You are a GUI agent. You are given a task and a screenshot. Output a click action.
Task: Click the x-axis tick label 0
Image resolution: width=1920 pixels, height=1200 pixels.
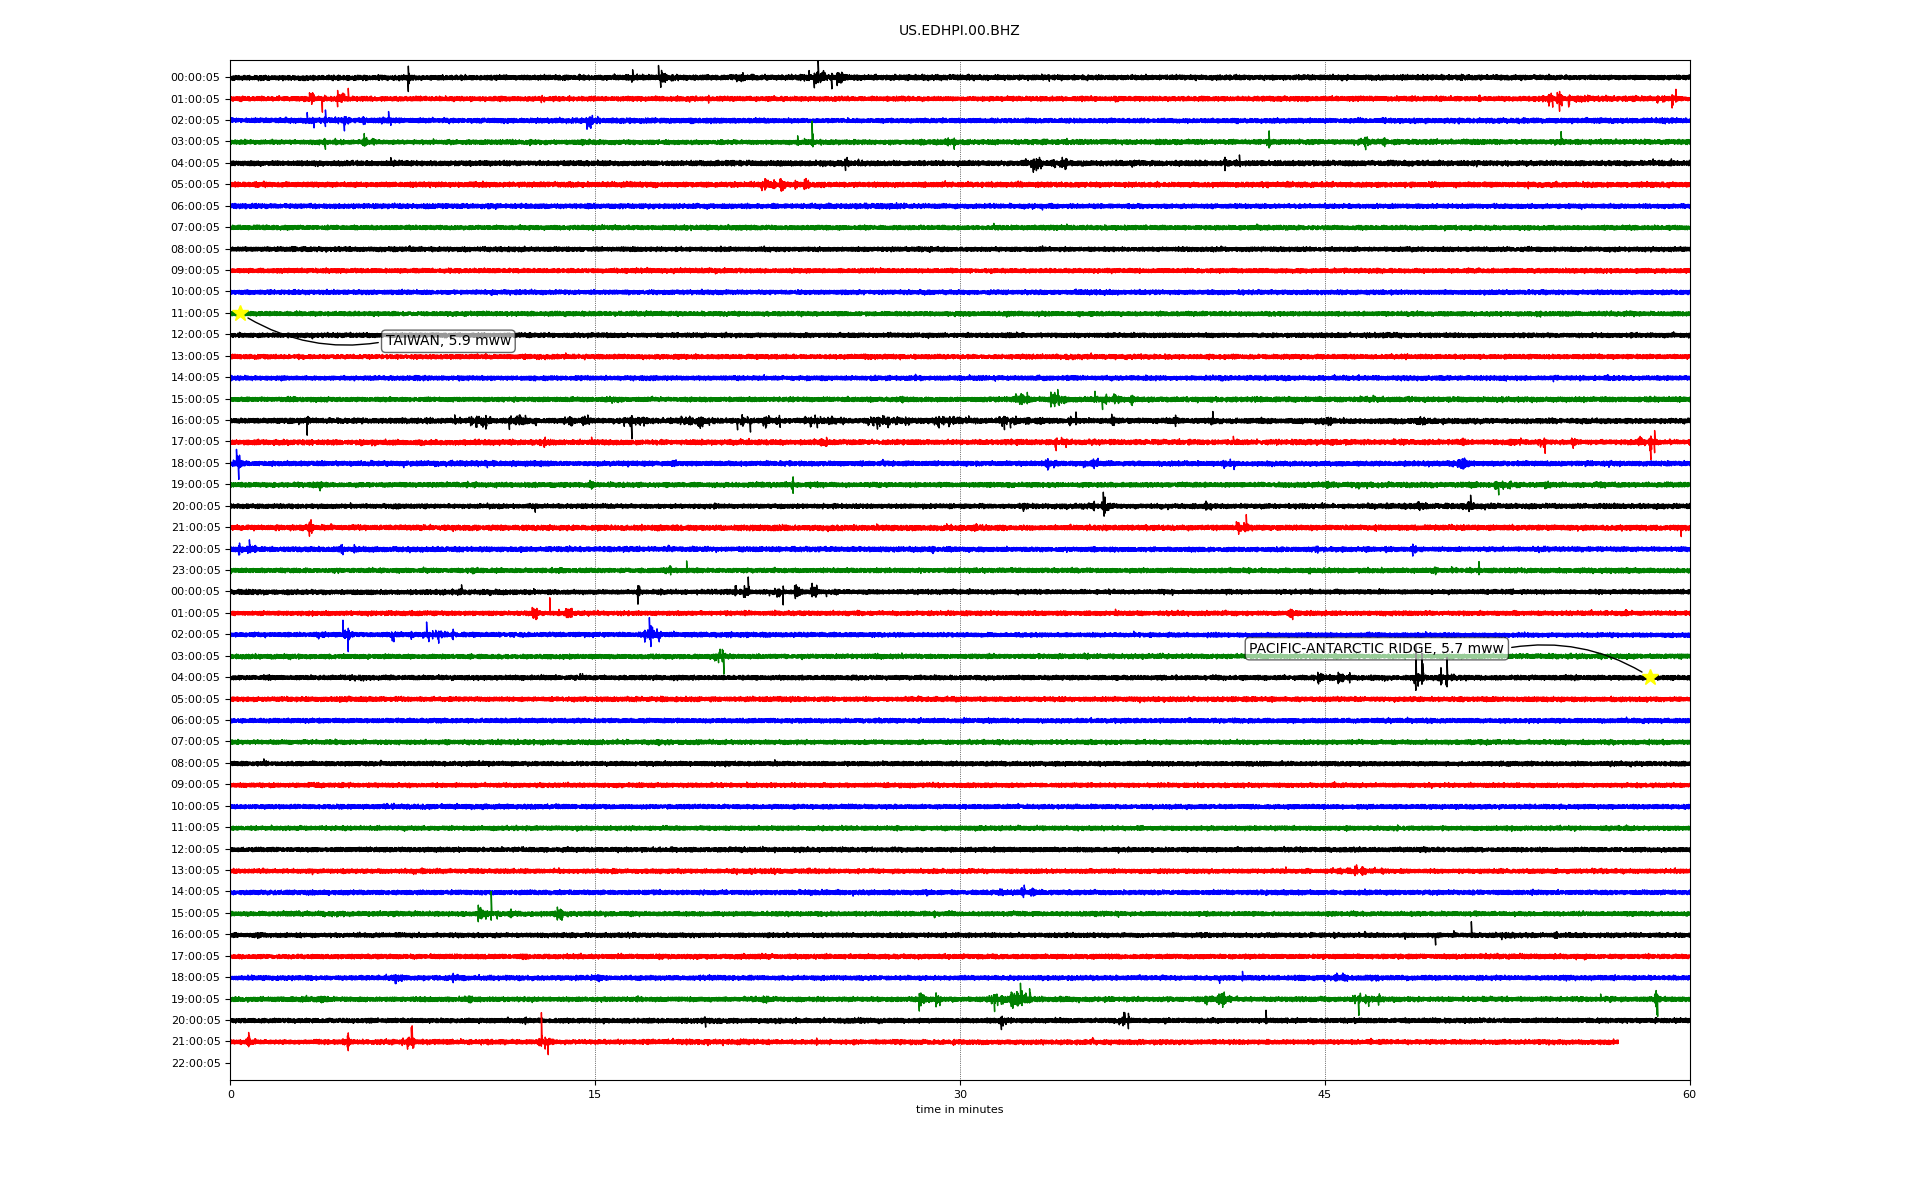[x=231, y=1094]
